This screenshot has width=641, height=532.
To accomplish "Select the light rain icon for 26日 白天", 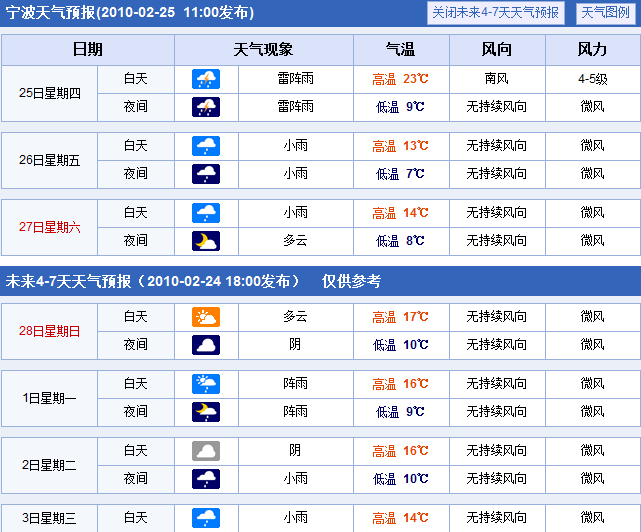I will [206, 146].
